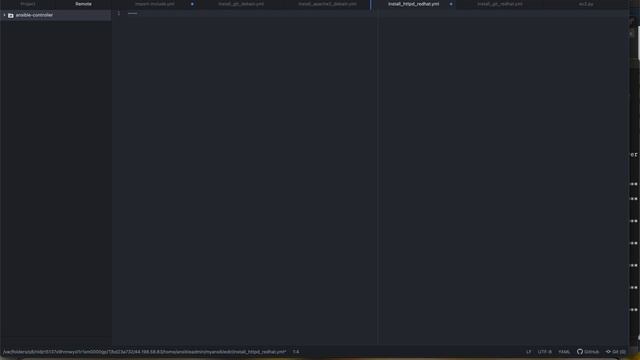This screenshot has width=640, height=360.
Task: Open the GitHub panel from status bar
Action: tap(588, 351)
